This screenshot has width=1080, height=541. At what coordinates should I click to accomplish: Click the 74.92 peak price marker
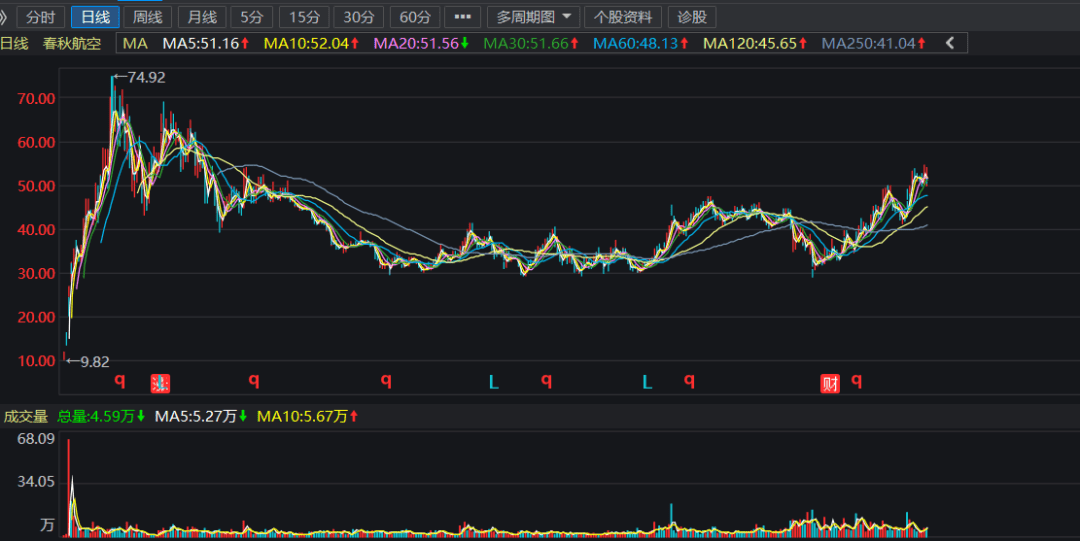[x=140, y=77]
